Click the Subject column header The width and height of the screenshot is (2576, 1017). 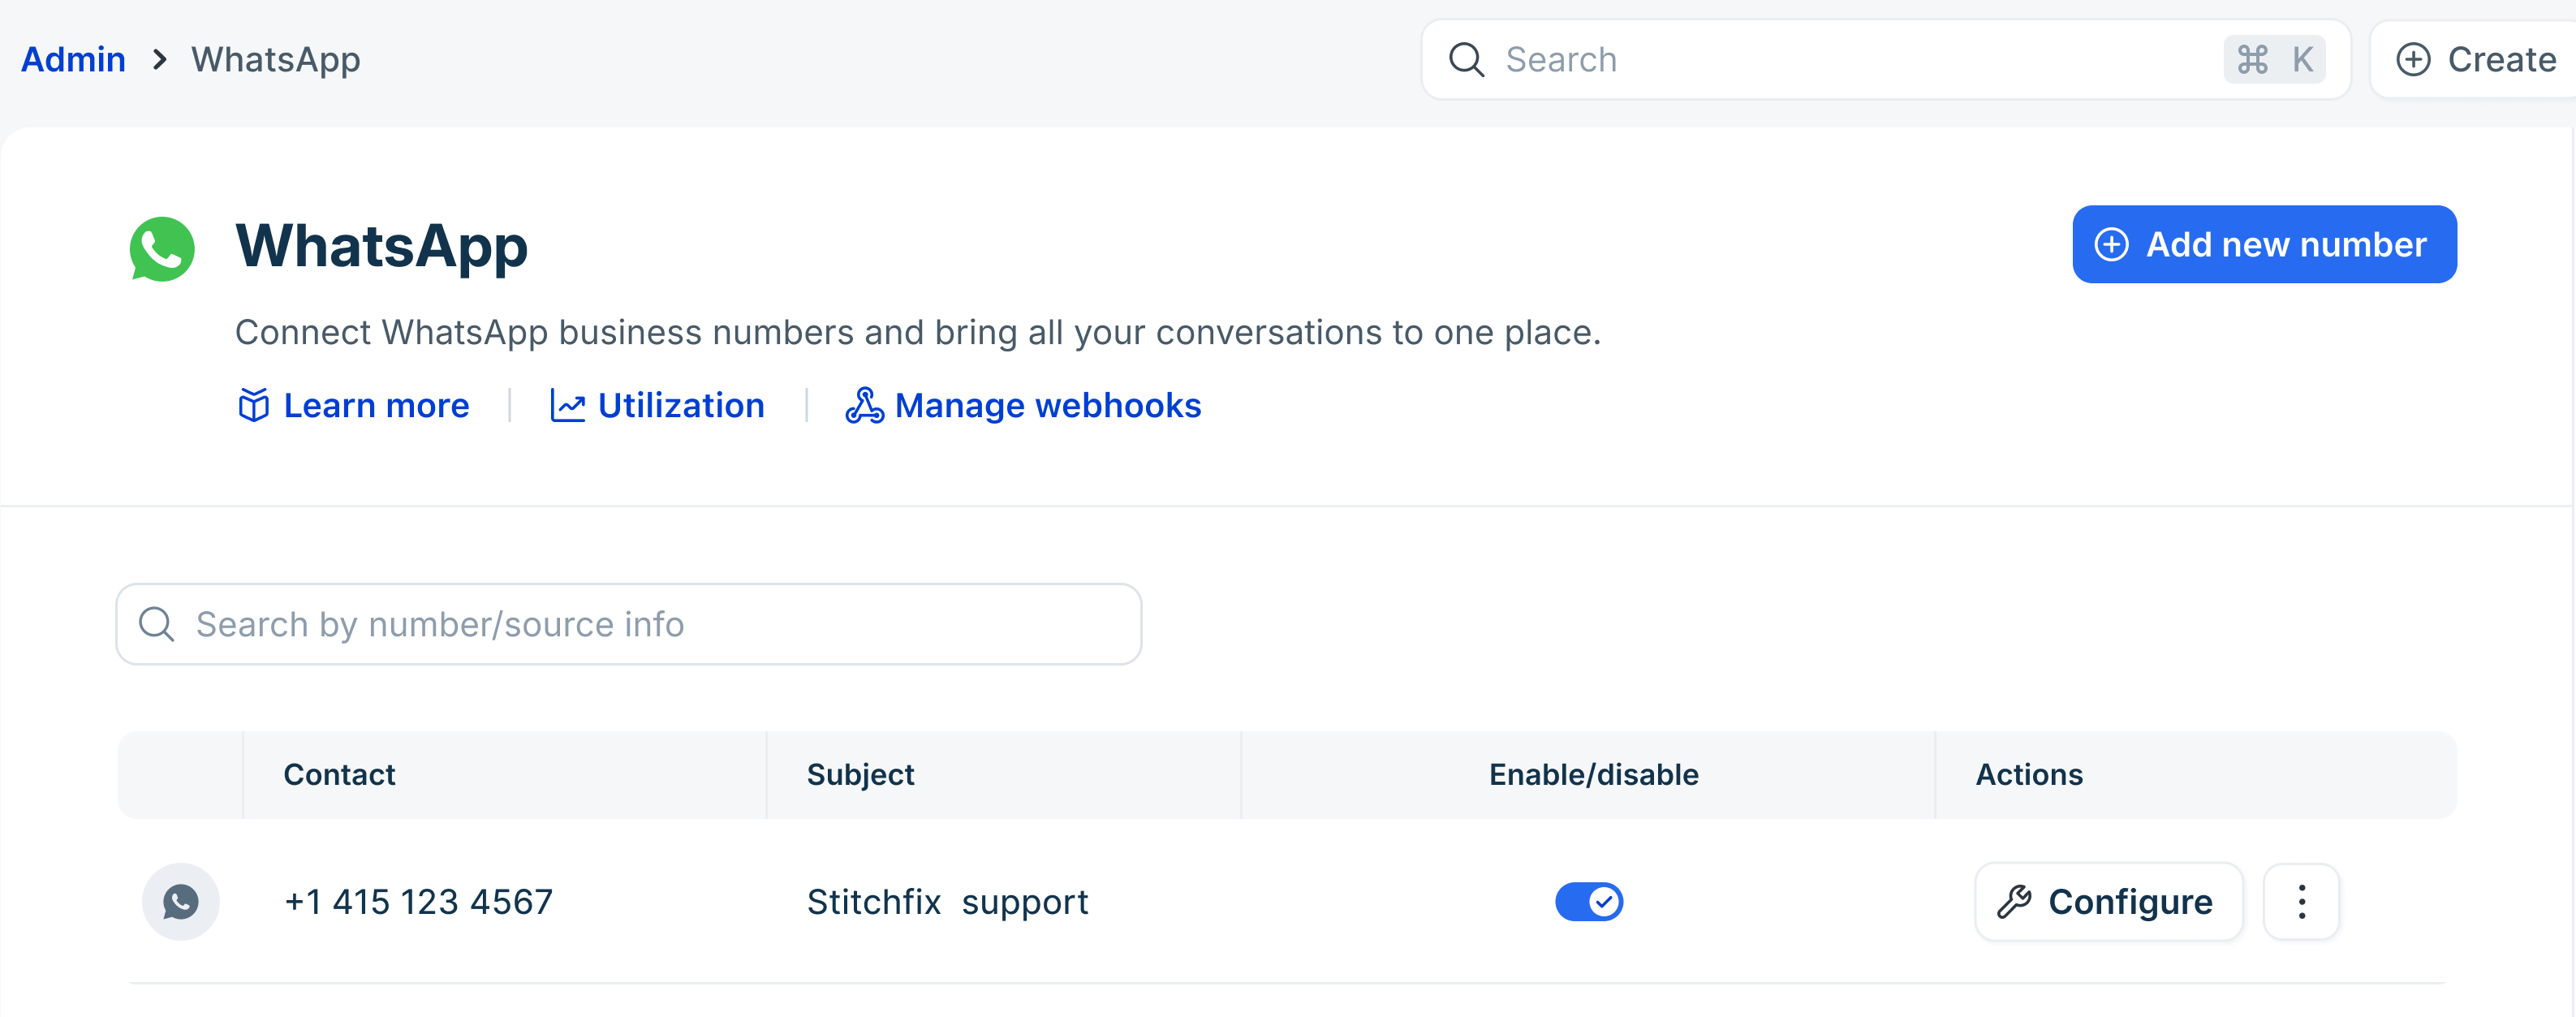(860, 775)
